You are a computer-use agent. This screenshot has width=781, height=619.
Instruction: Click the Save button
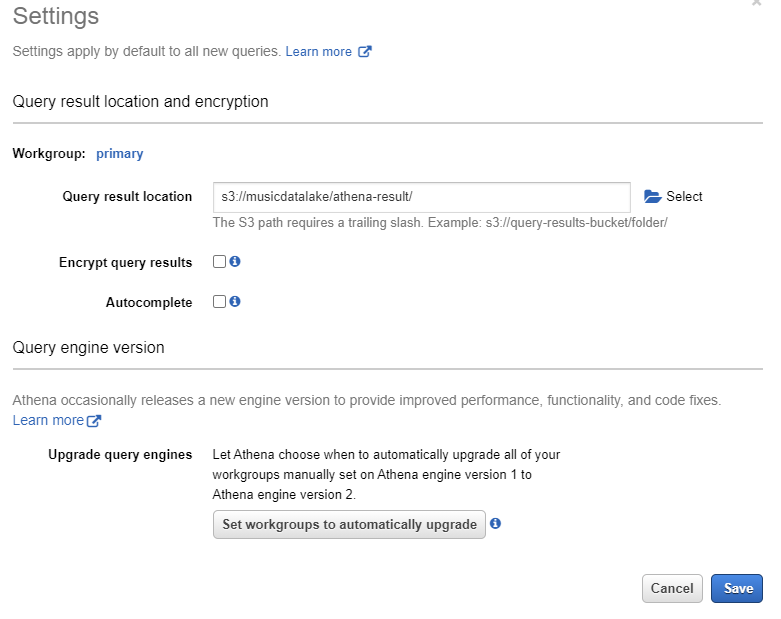(x=737, y=588)
